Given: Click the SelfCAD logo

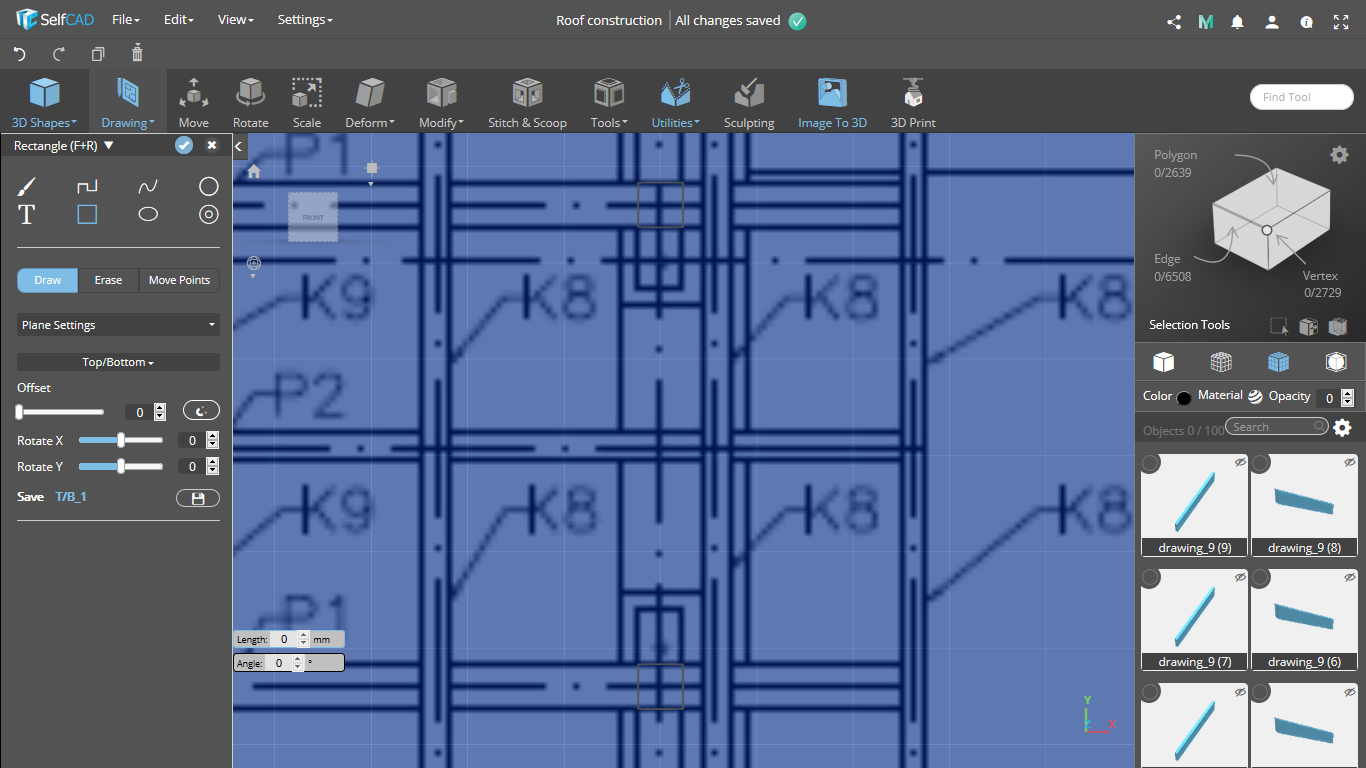Looking at the screenshot, I should 55,20.
